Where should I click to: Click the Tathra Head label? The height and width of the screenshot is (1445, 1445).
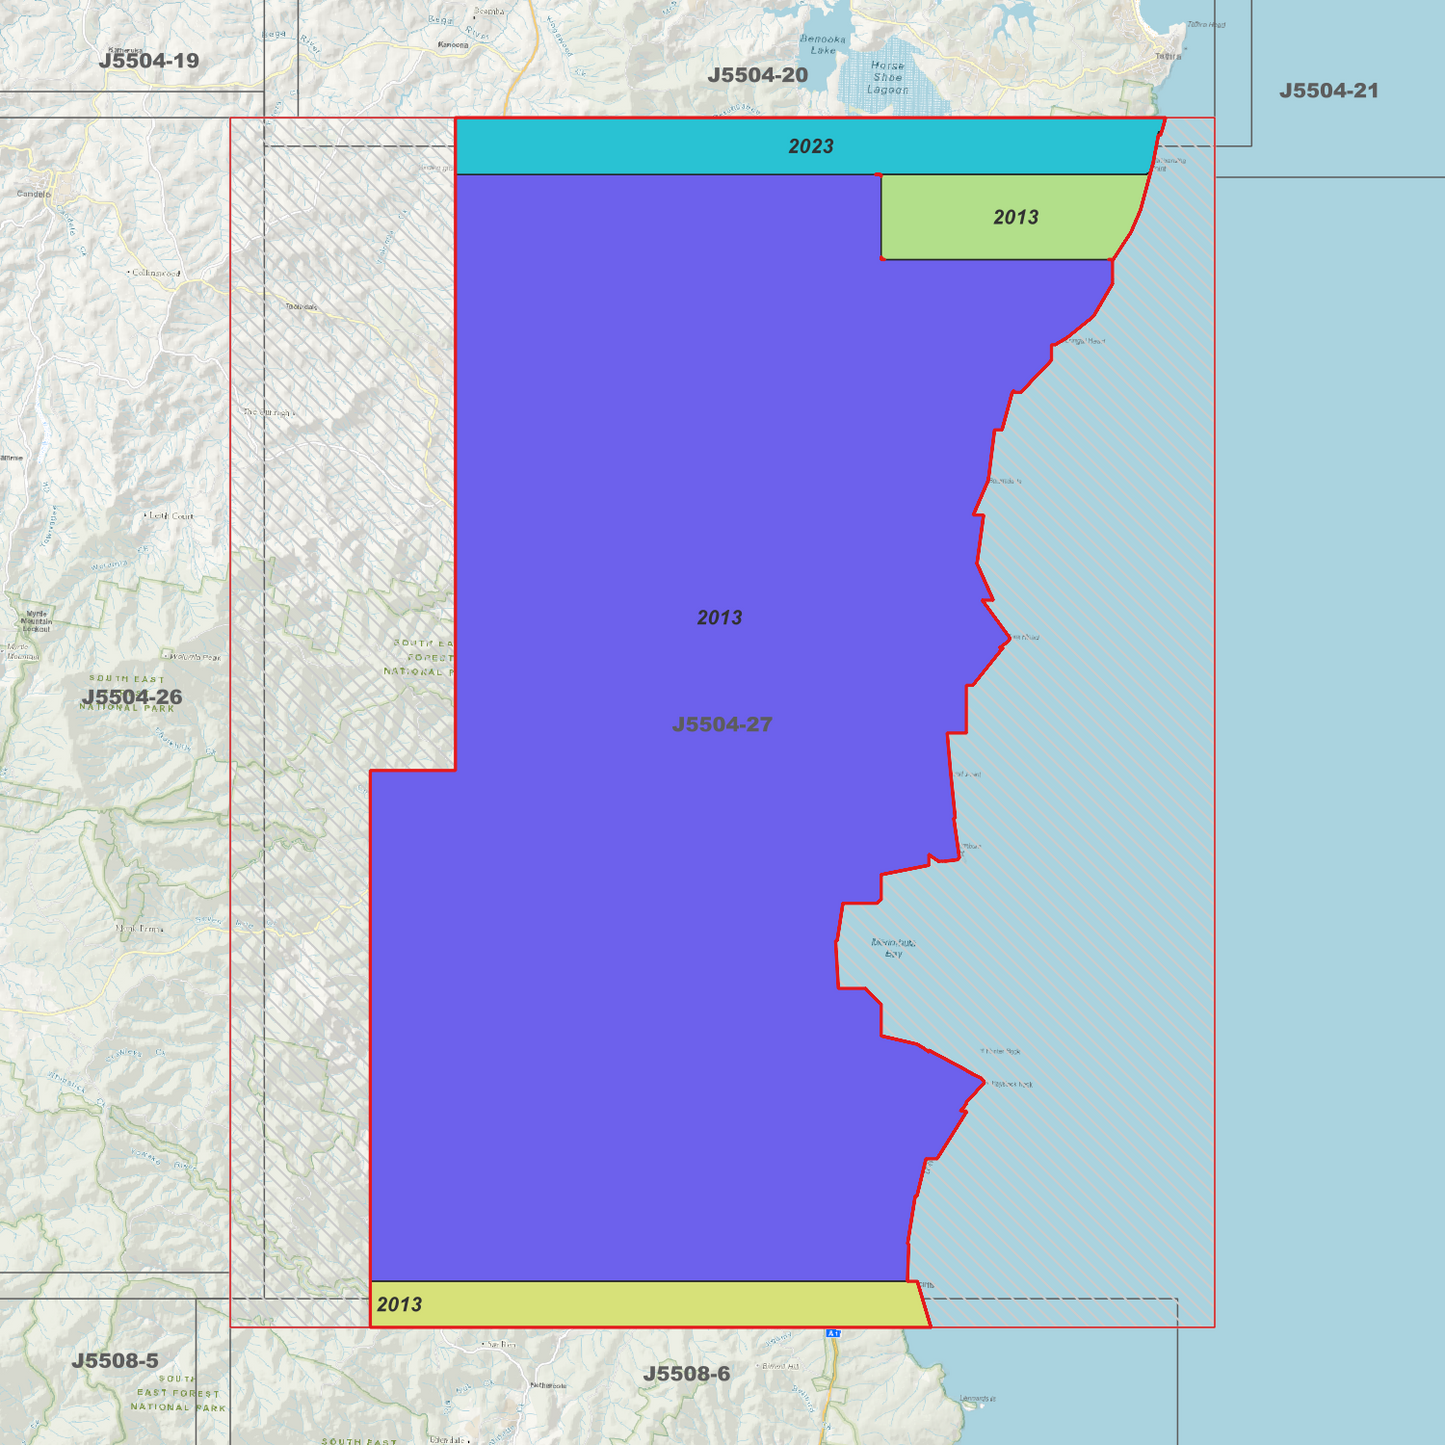(x=1206, y=25)
